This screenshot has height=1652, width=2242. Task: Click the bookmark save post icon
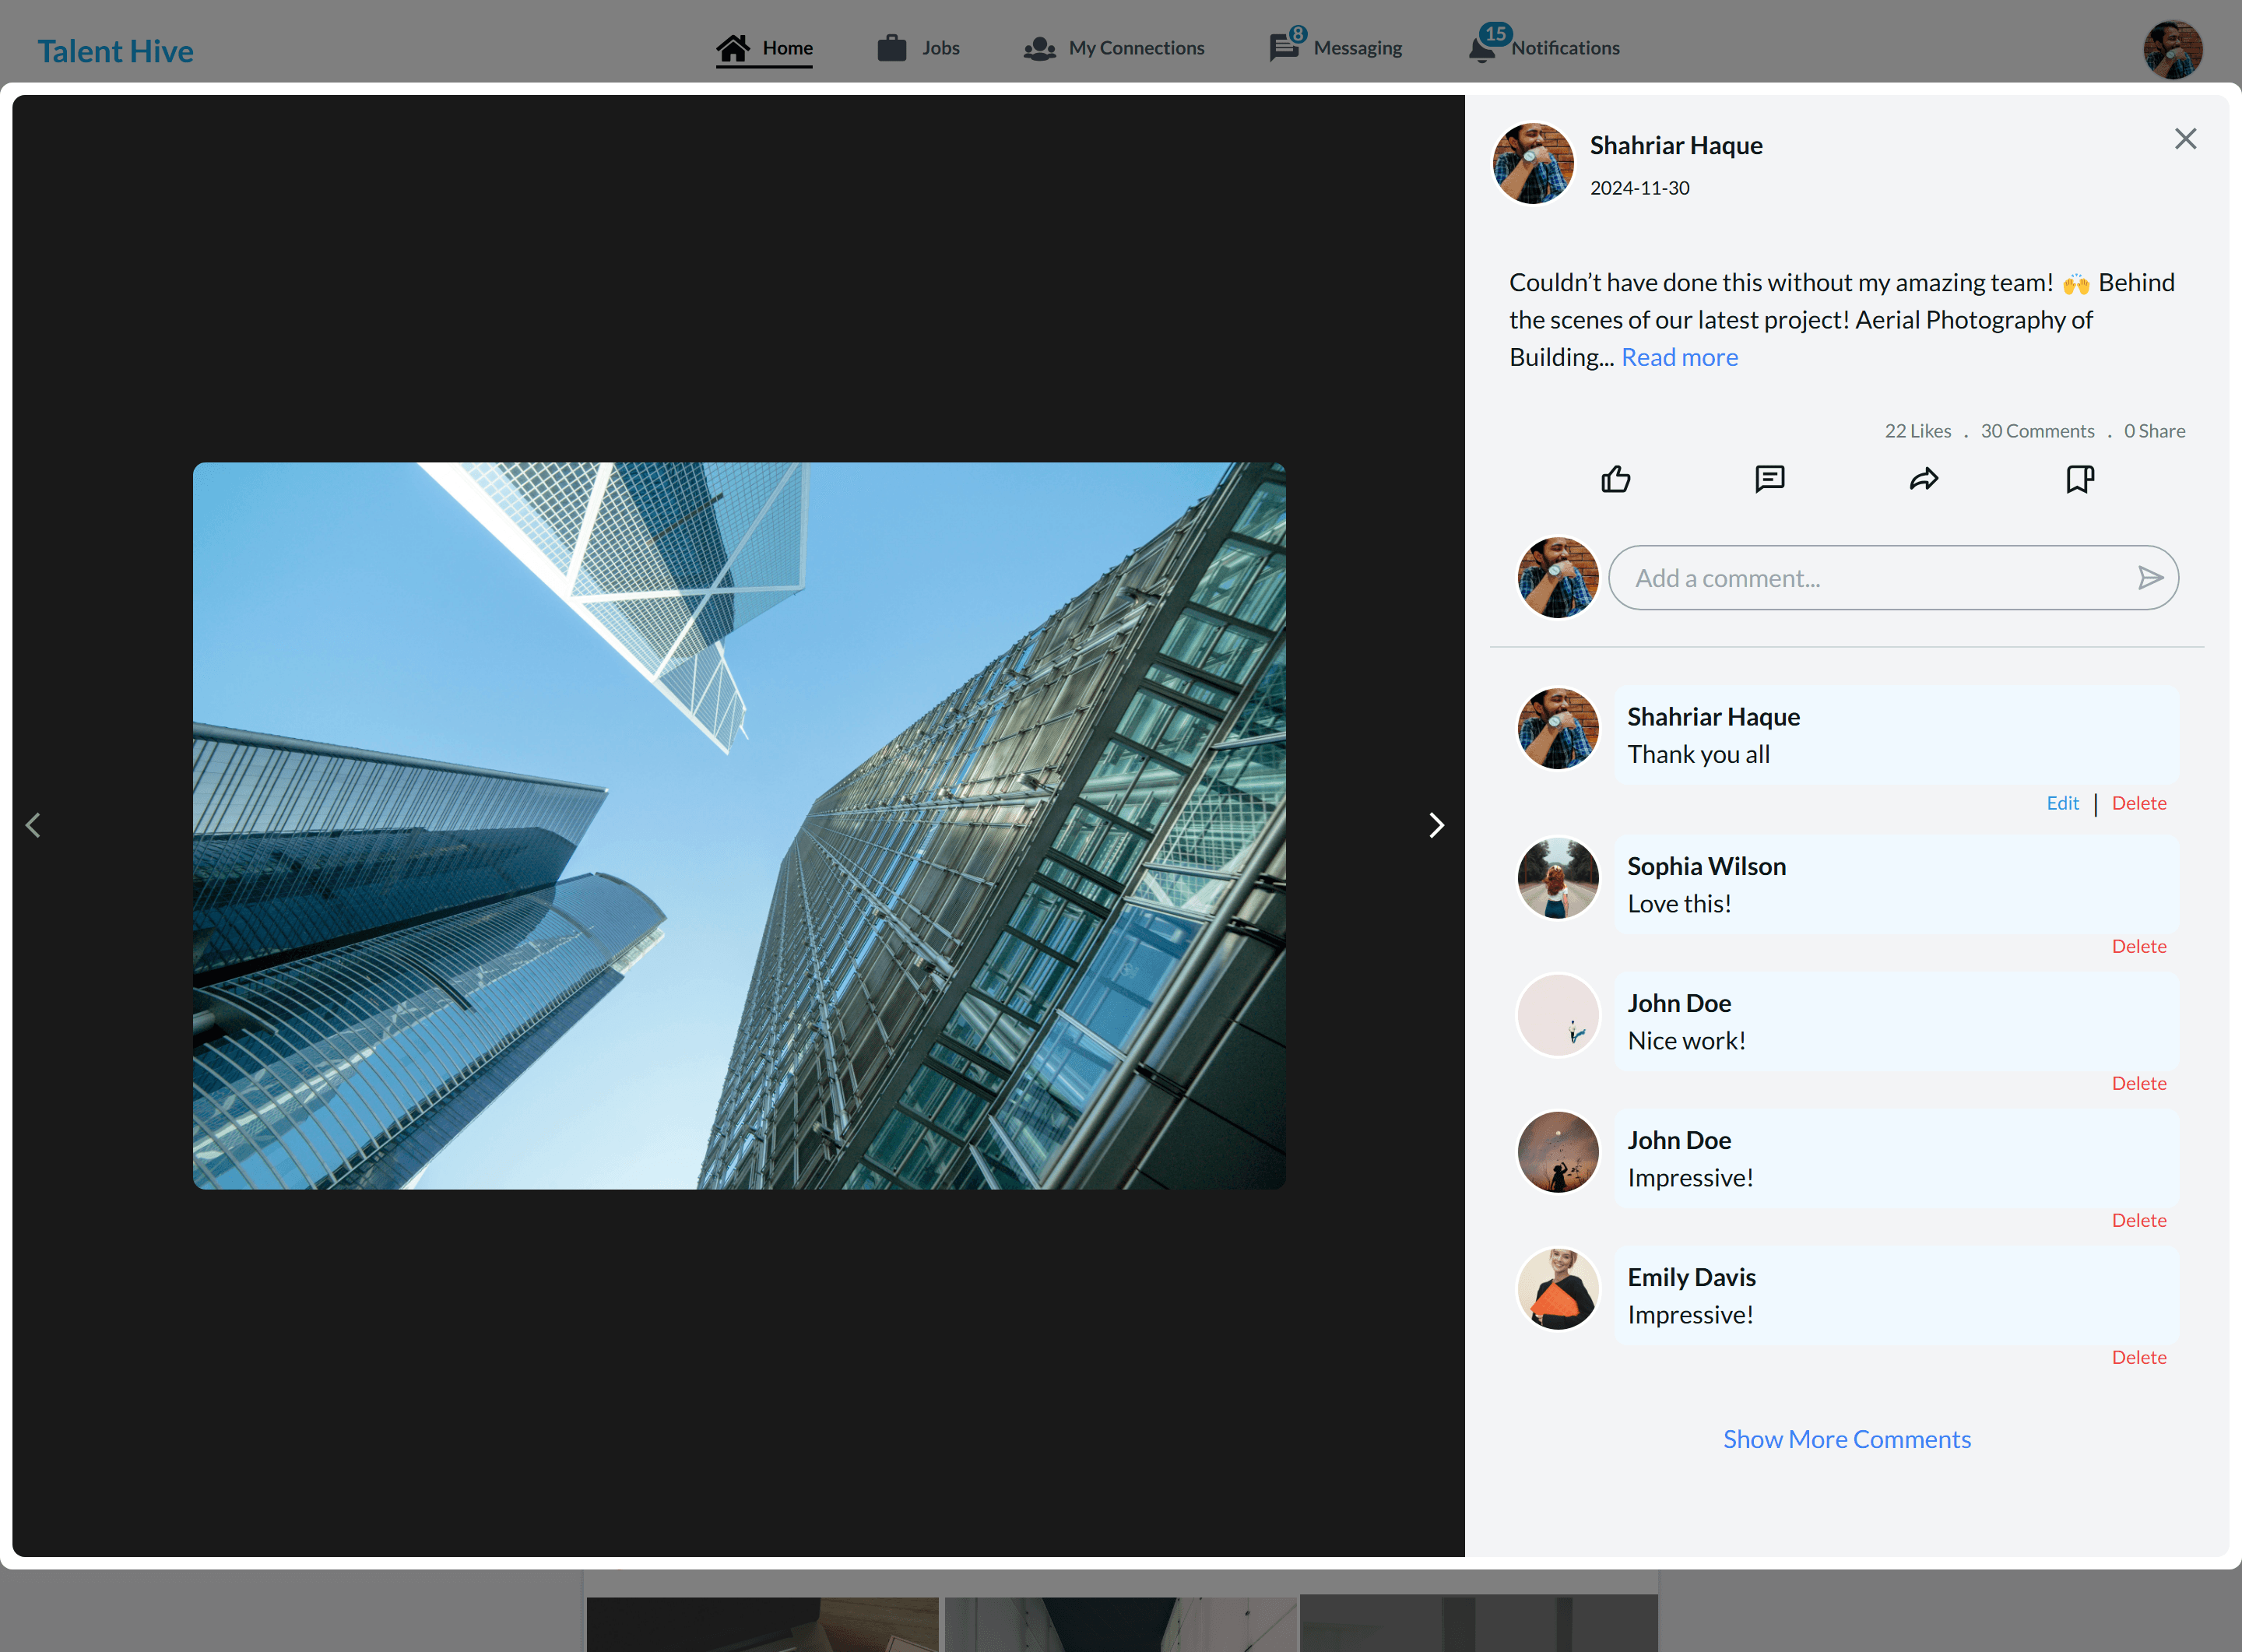[2079, 479]
